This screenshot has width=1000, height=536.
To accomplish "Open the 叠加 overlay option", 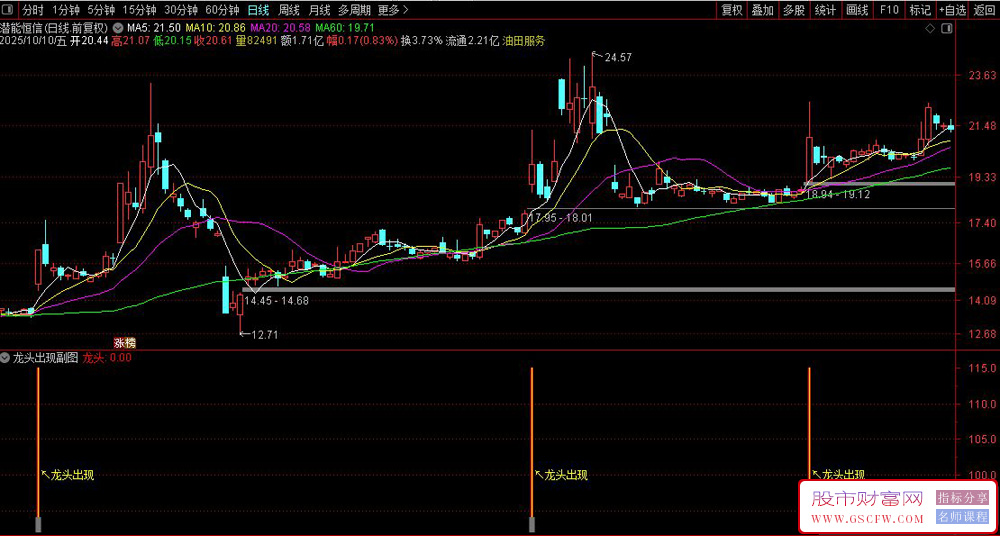I will coord(762,10).
